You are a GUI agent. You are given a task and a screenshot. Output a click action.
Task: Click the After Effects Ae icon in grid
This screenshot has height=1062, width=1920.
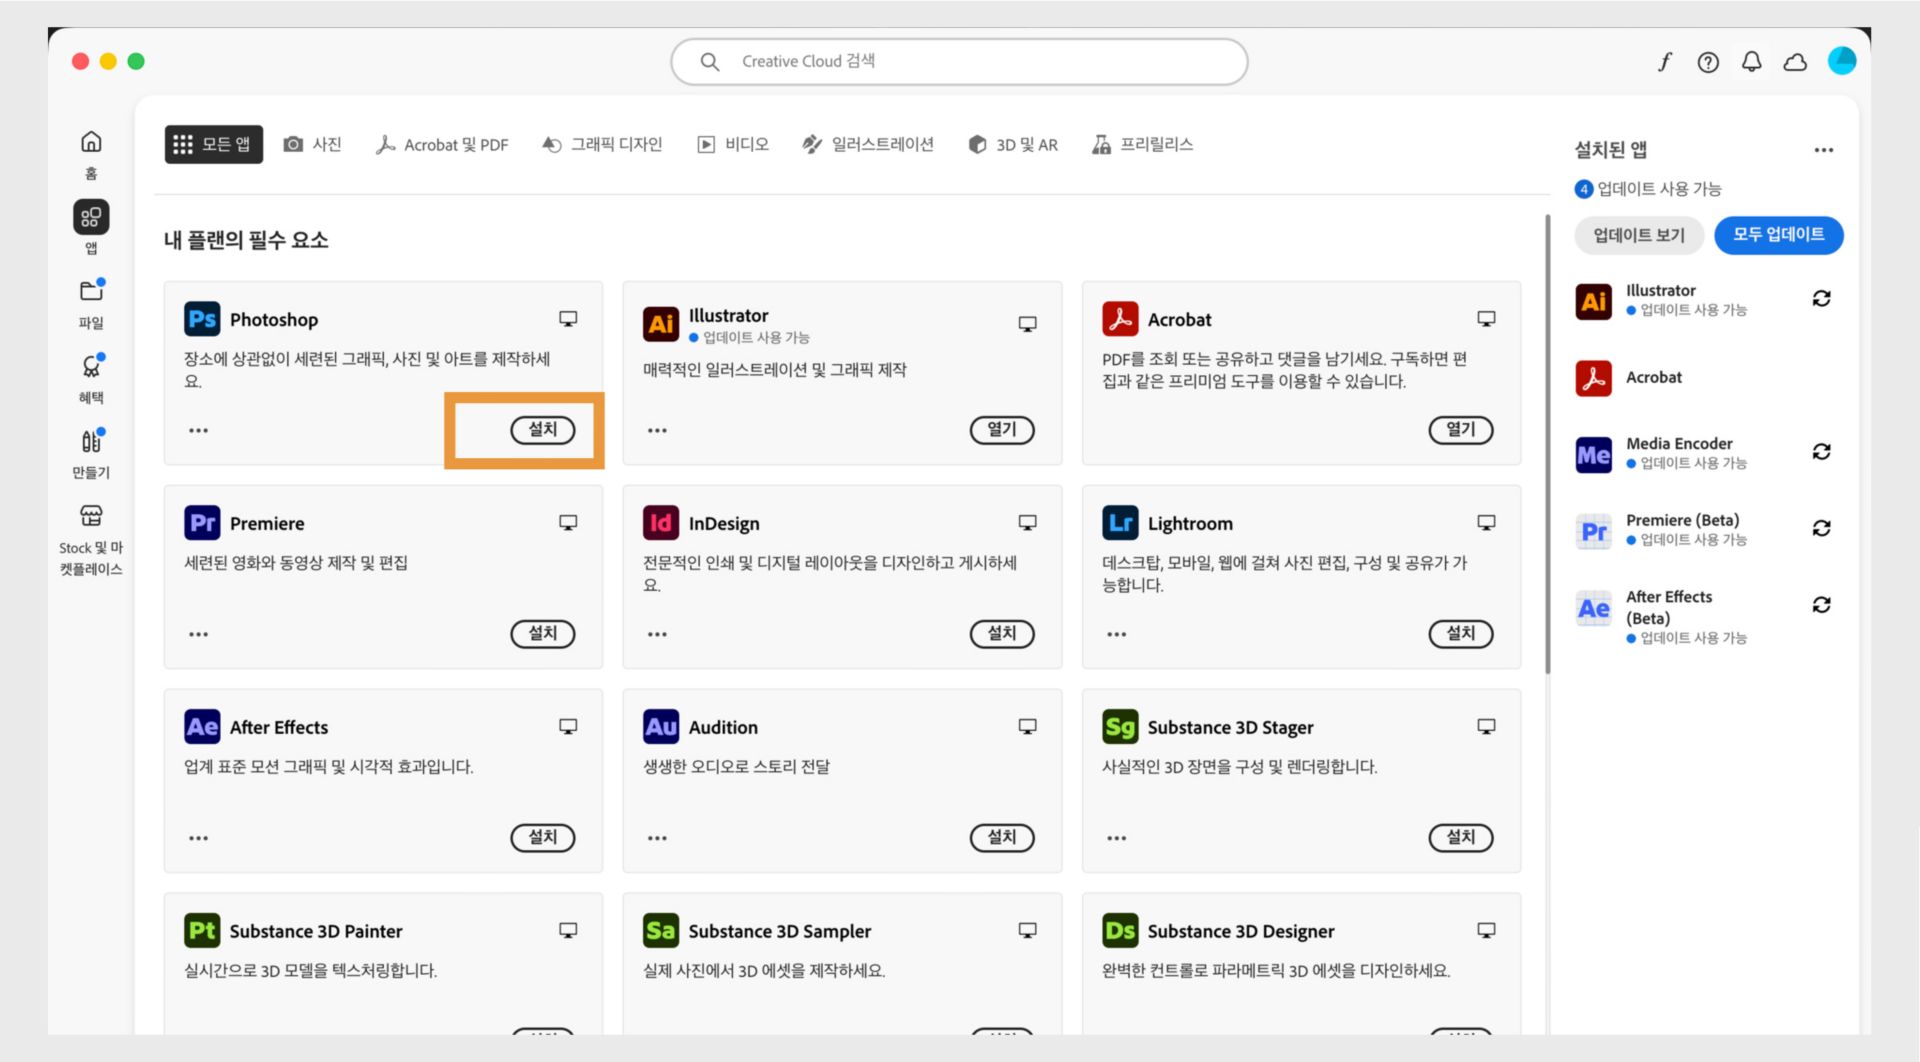click(x=202, y=727)
